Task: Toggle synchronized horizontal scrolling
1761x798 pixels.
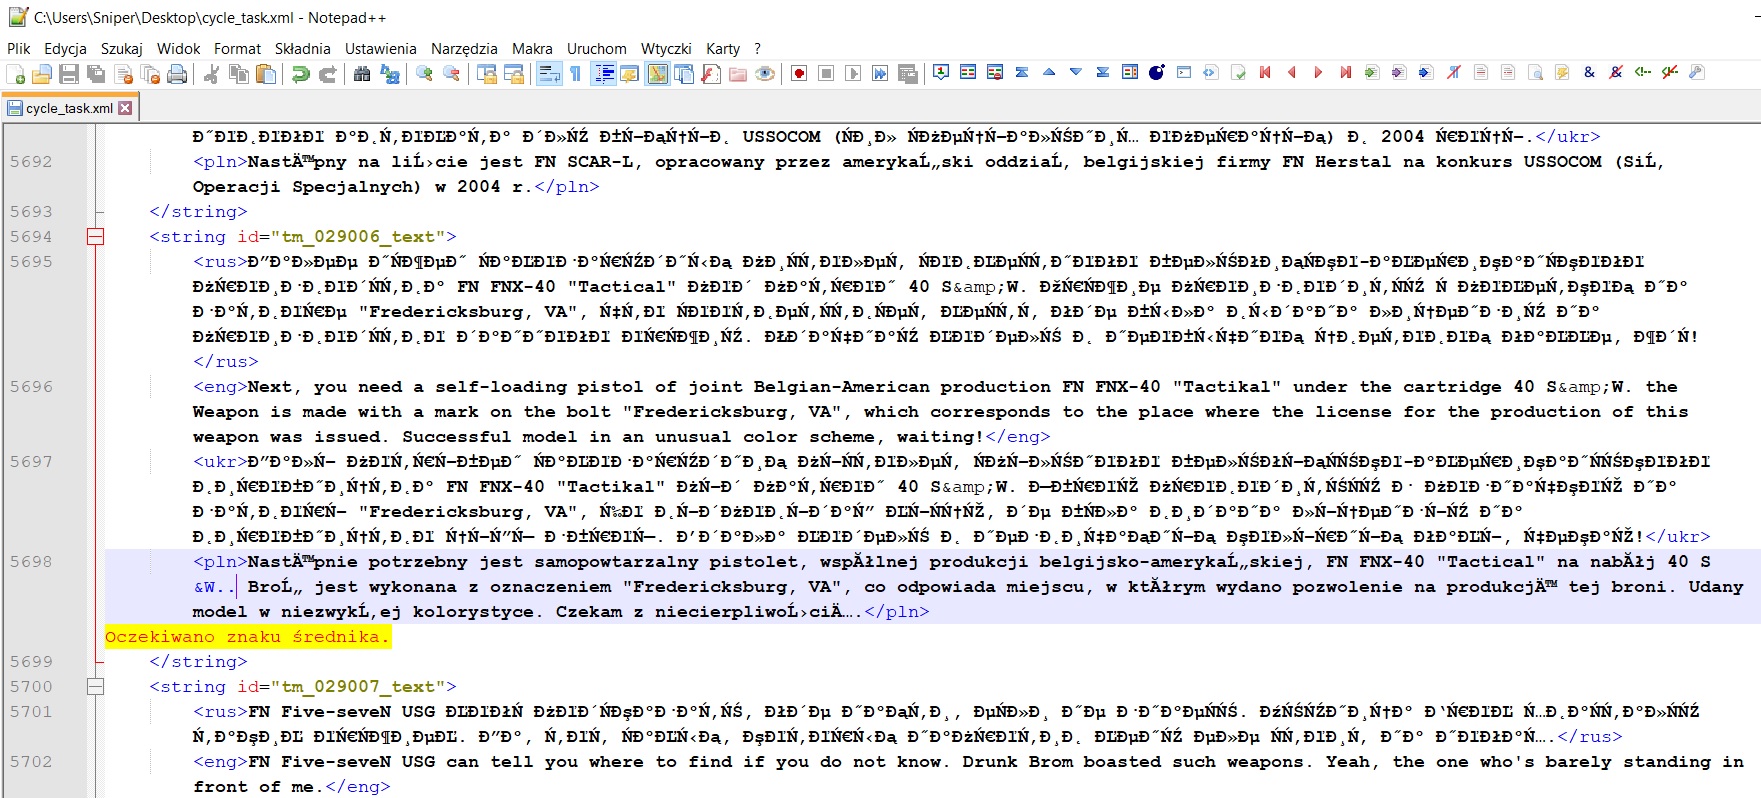Action: coord(514,73)
